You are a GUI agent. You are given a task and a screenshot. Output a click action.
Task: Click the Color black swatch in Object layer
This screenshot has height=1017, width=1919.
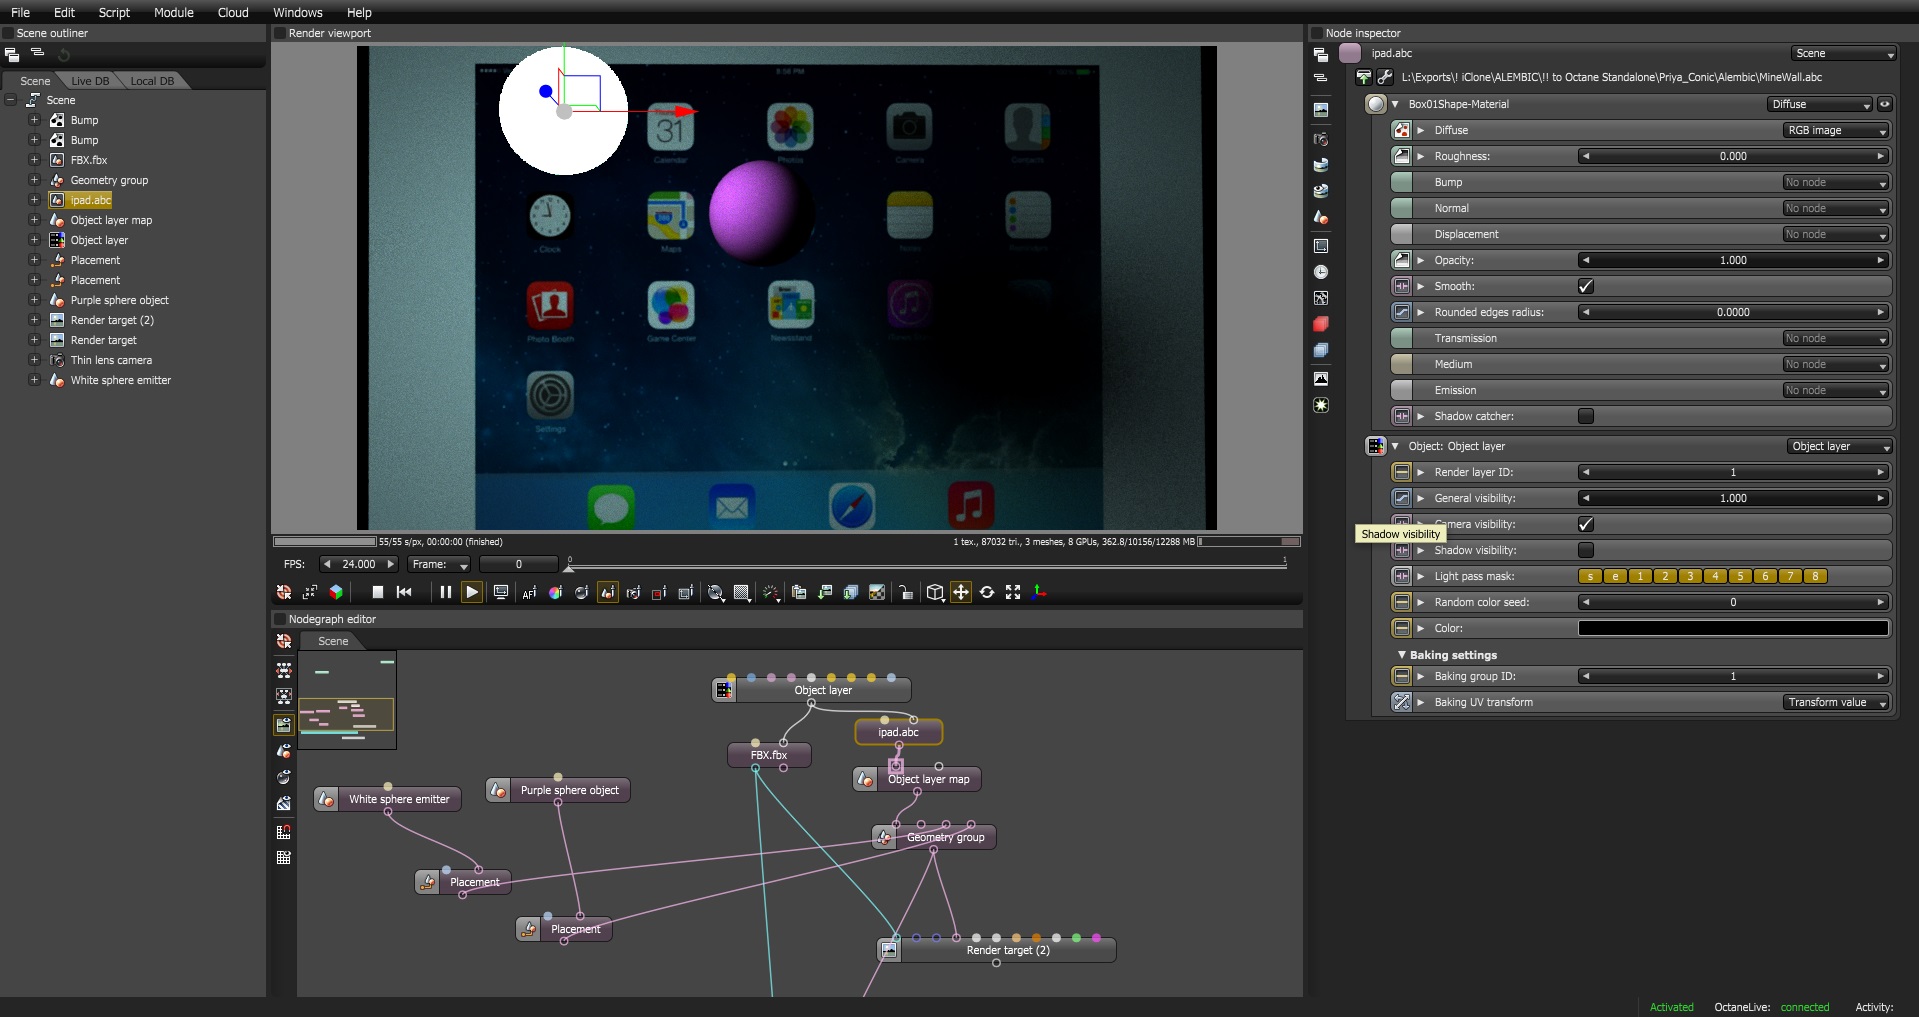point(1733,628)
